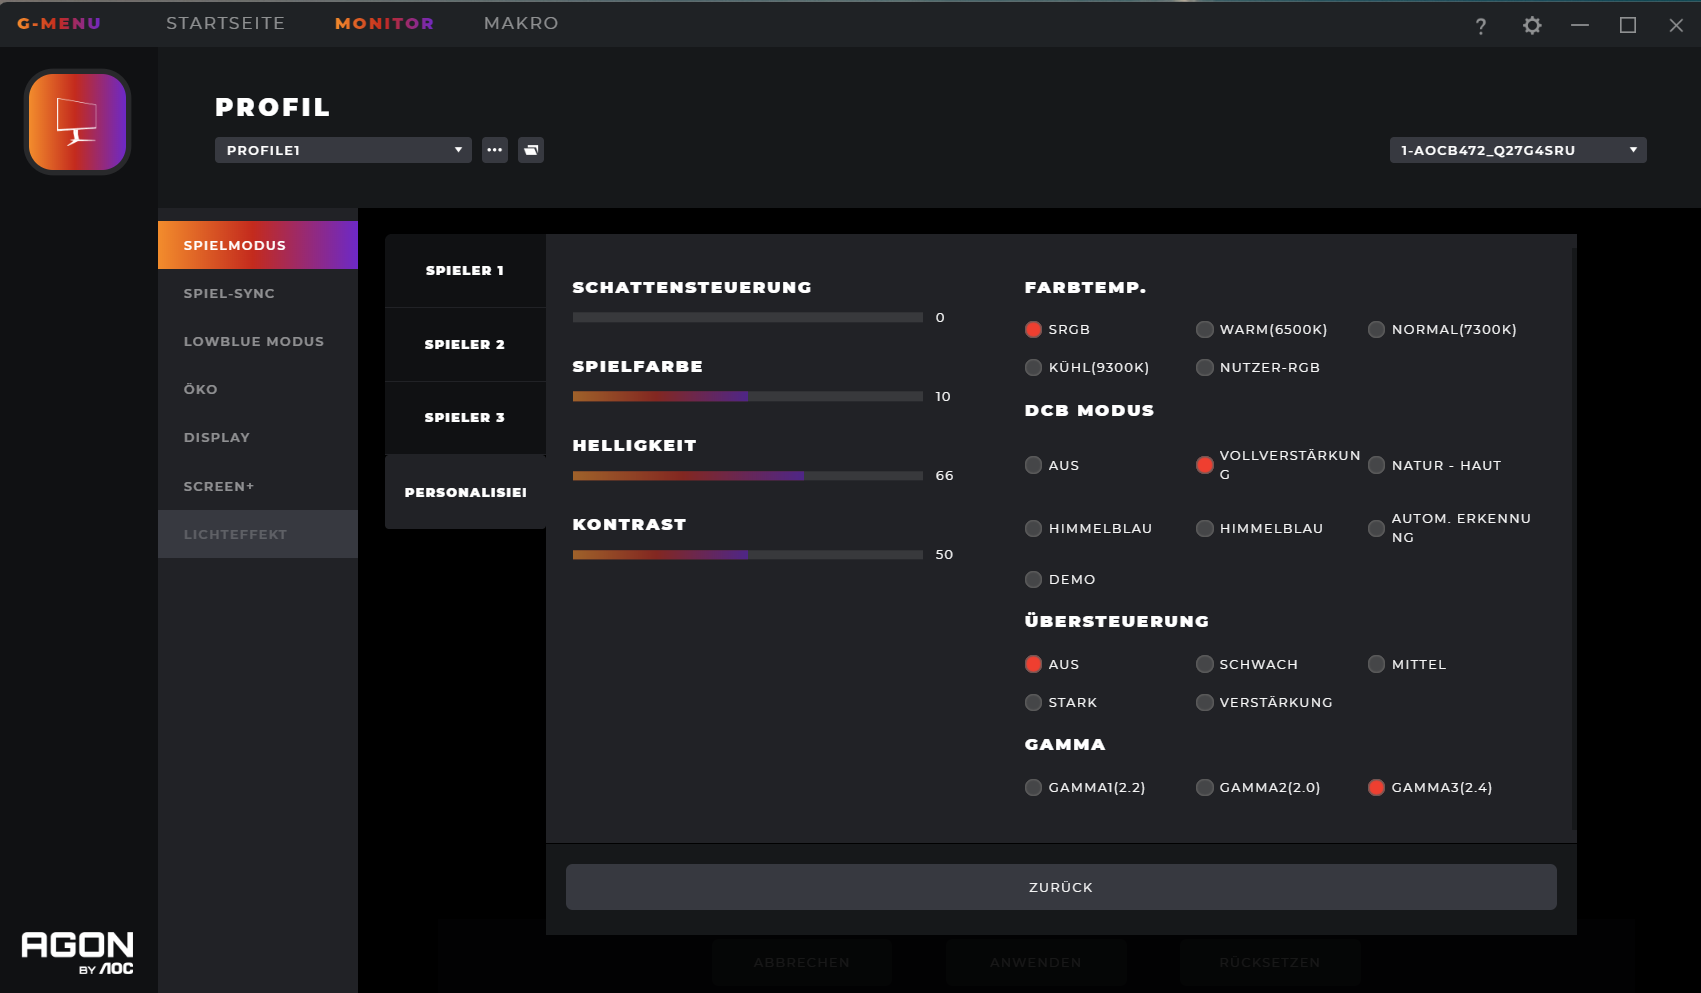Open settings via the gear icon
Viewport: 1701px width, 993px height.
coord(1531,26)
